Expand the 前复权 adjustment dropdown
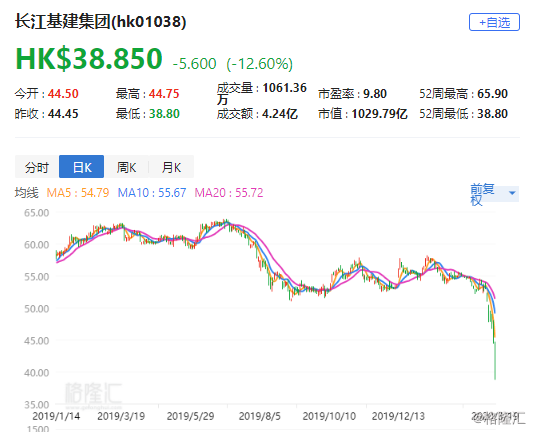This screenshot has height=432, width=533. coord(494,194)
